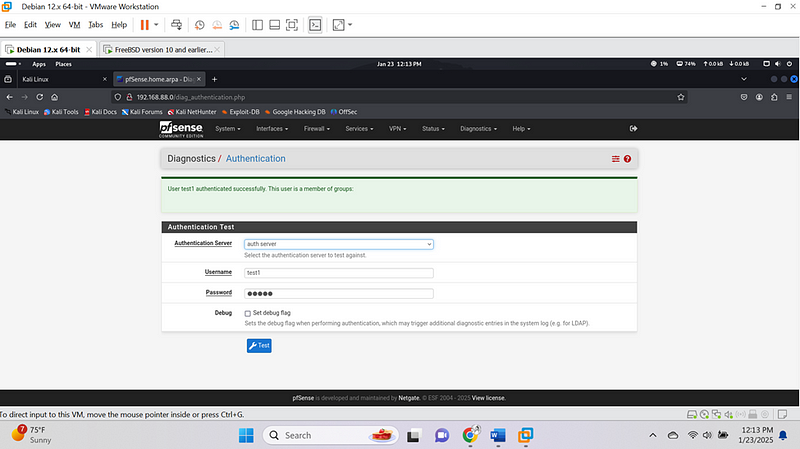The width and height of the screenshot is (800, 449).
Task: Click the URL address bar
Action: 398,97
